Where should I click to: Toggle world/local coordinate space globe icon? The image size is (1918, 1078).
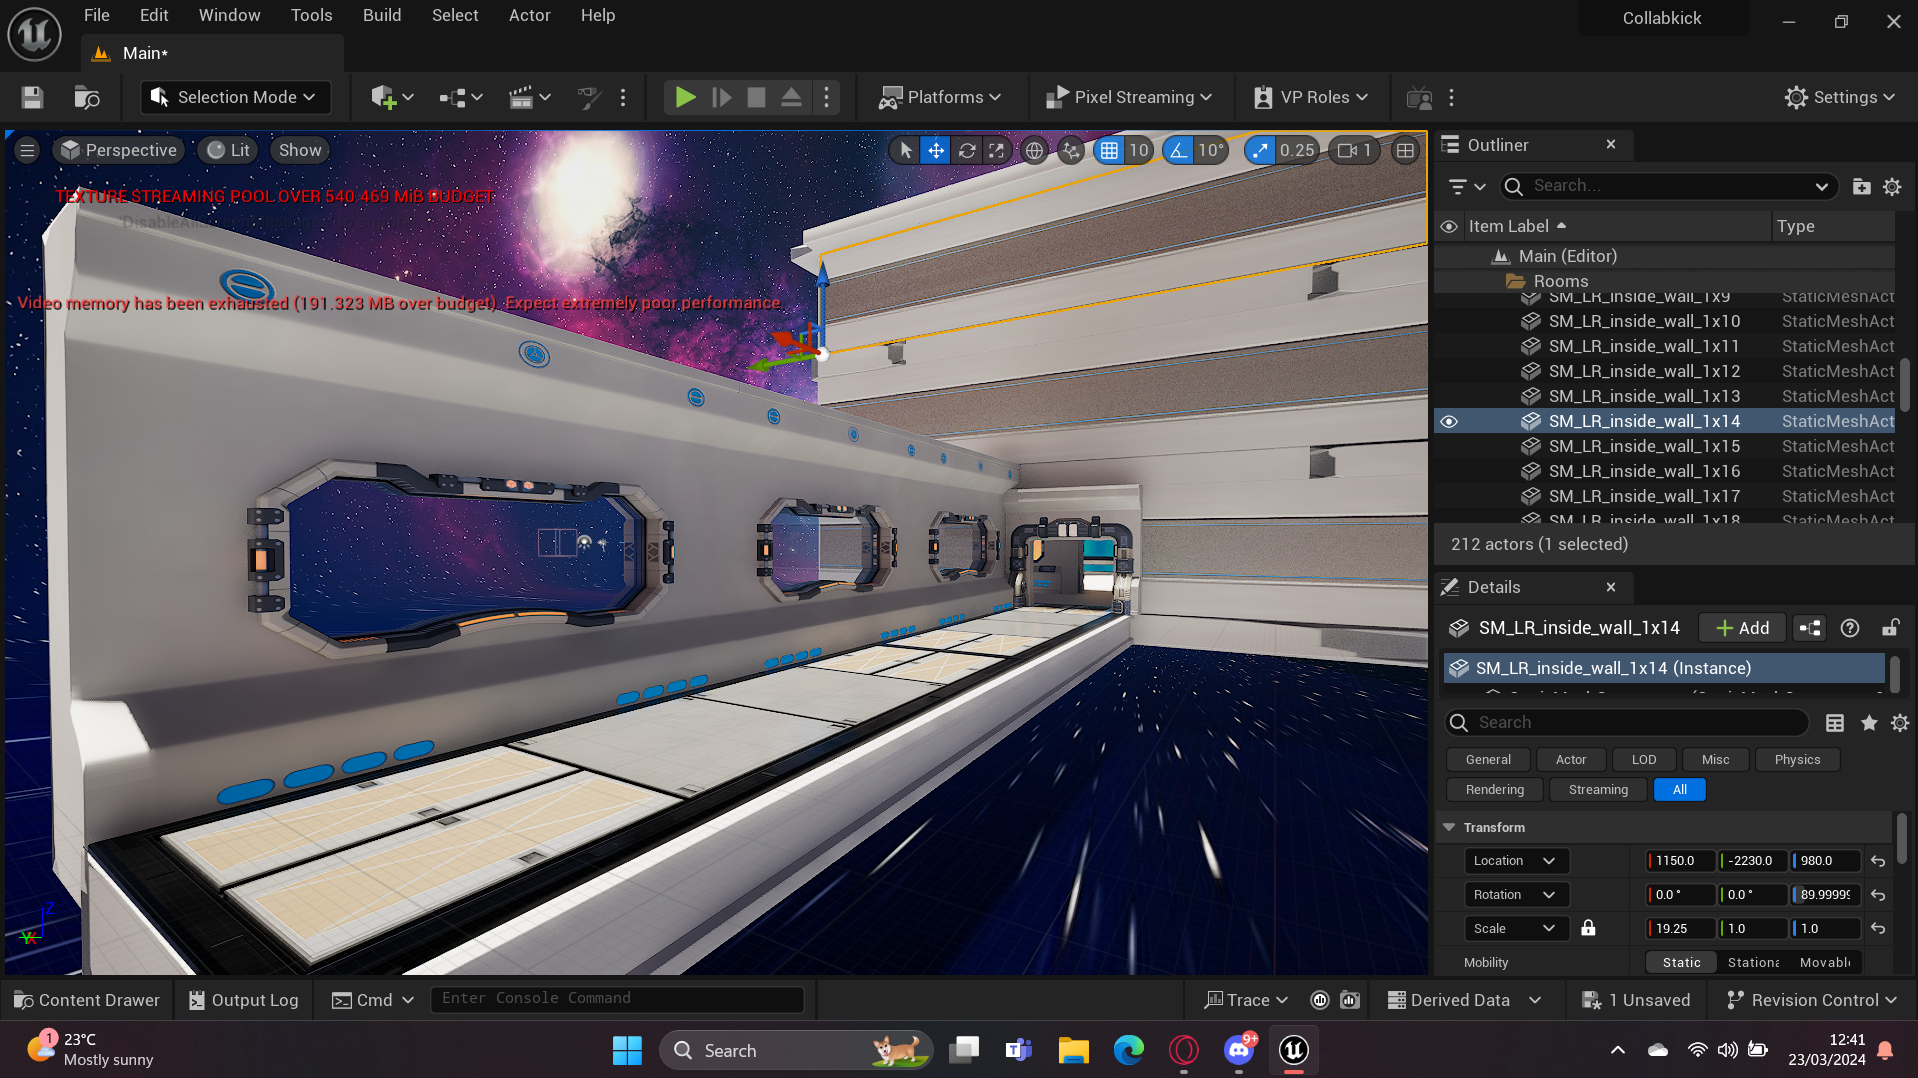click(1034, 150)
